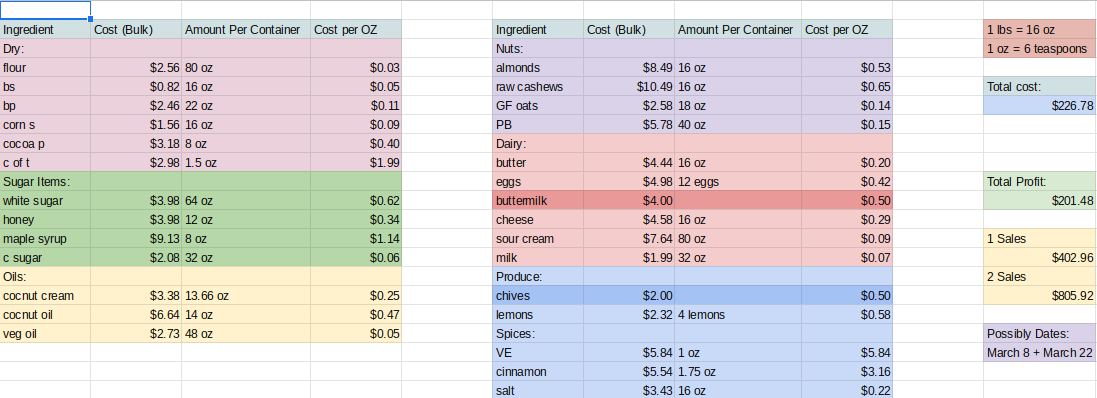
Task: Click the flour cost cell $2.56
Action: [136, 68]
